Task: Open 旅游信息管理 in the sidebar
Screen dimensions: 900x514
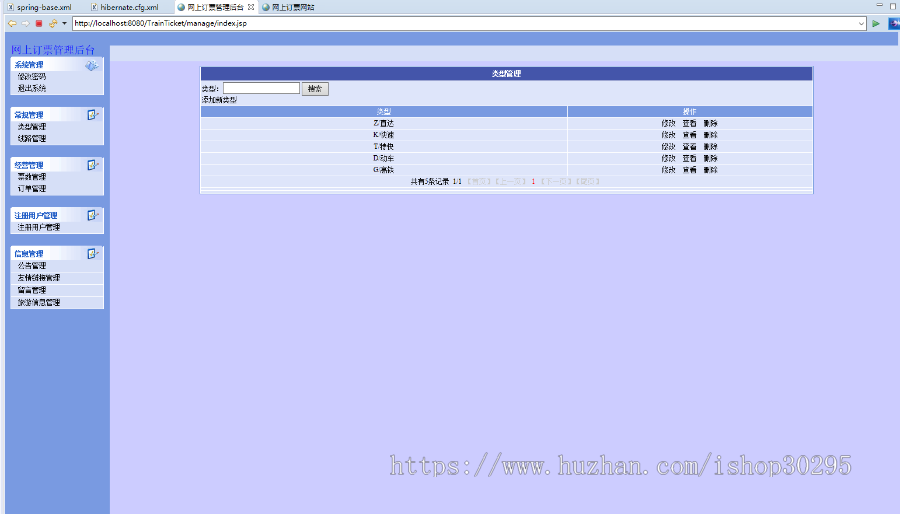Action: [38, 302]
